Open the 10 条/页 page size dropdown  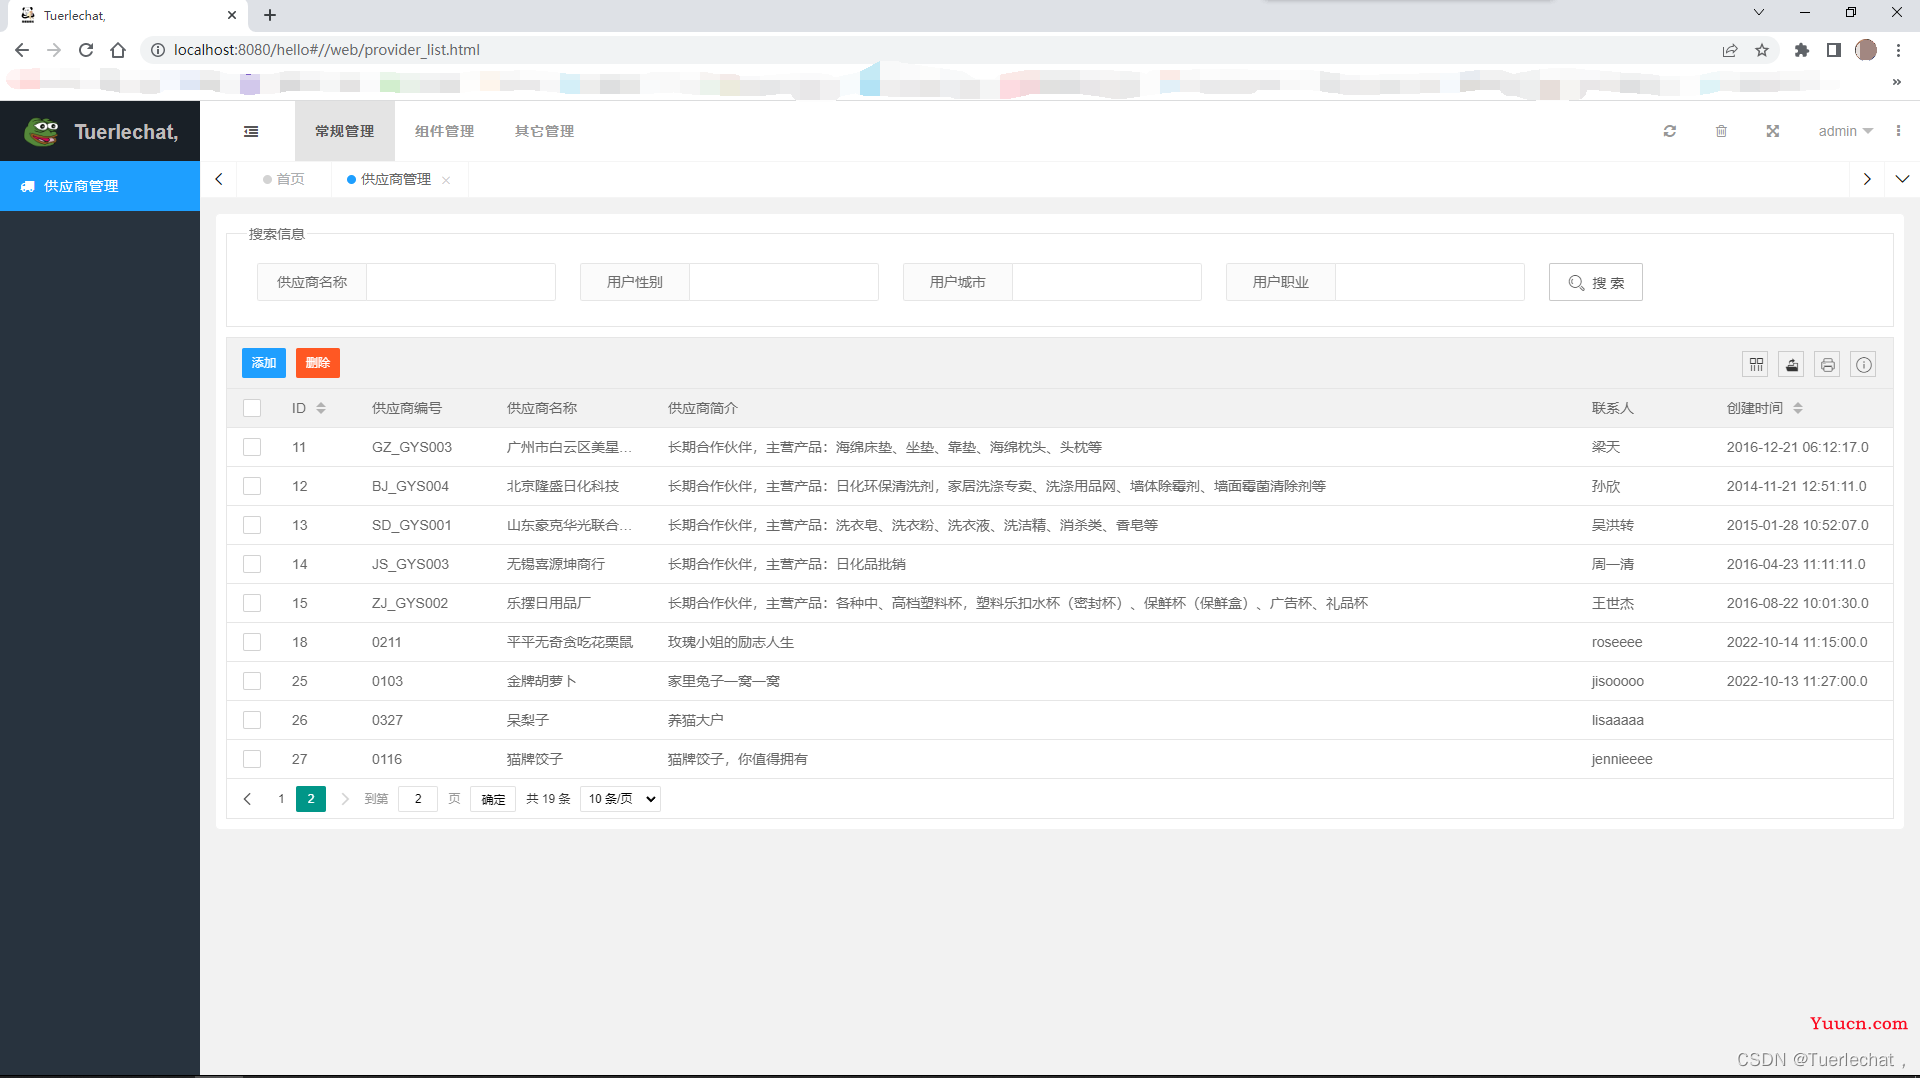(x=620, y=798)
